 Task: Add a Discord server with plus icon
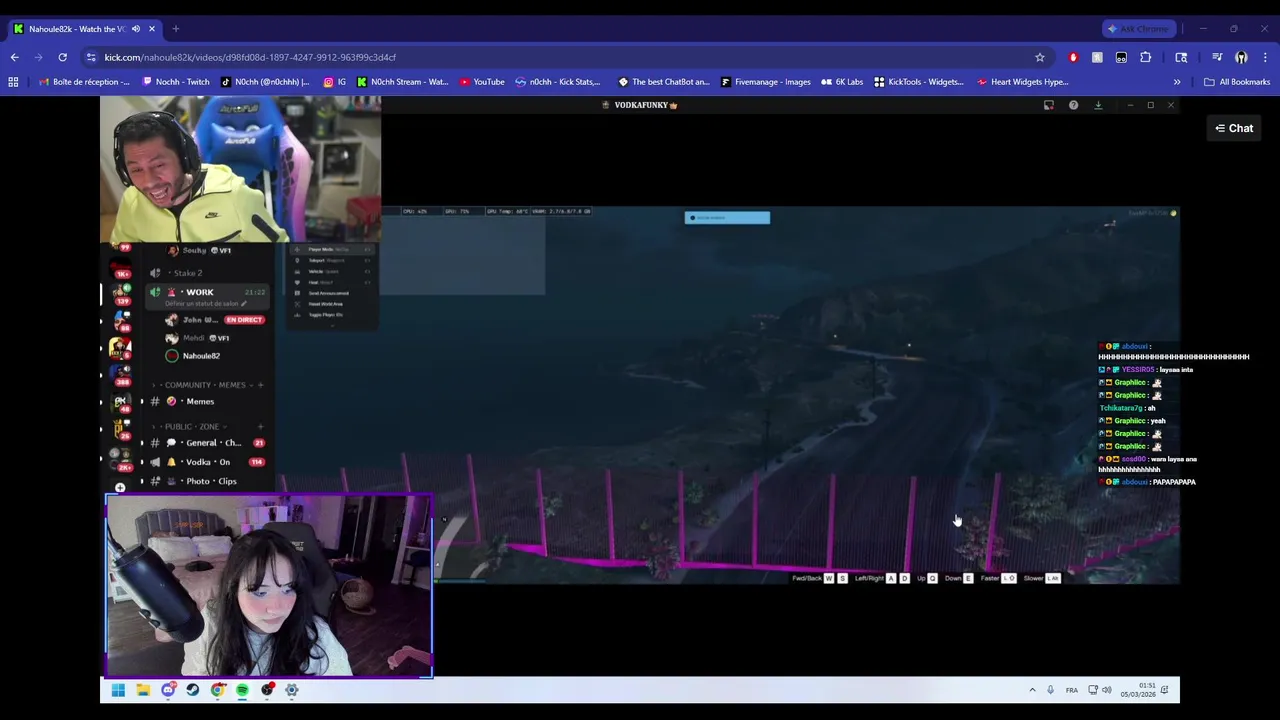tap(120, 488)
